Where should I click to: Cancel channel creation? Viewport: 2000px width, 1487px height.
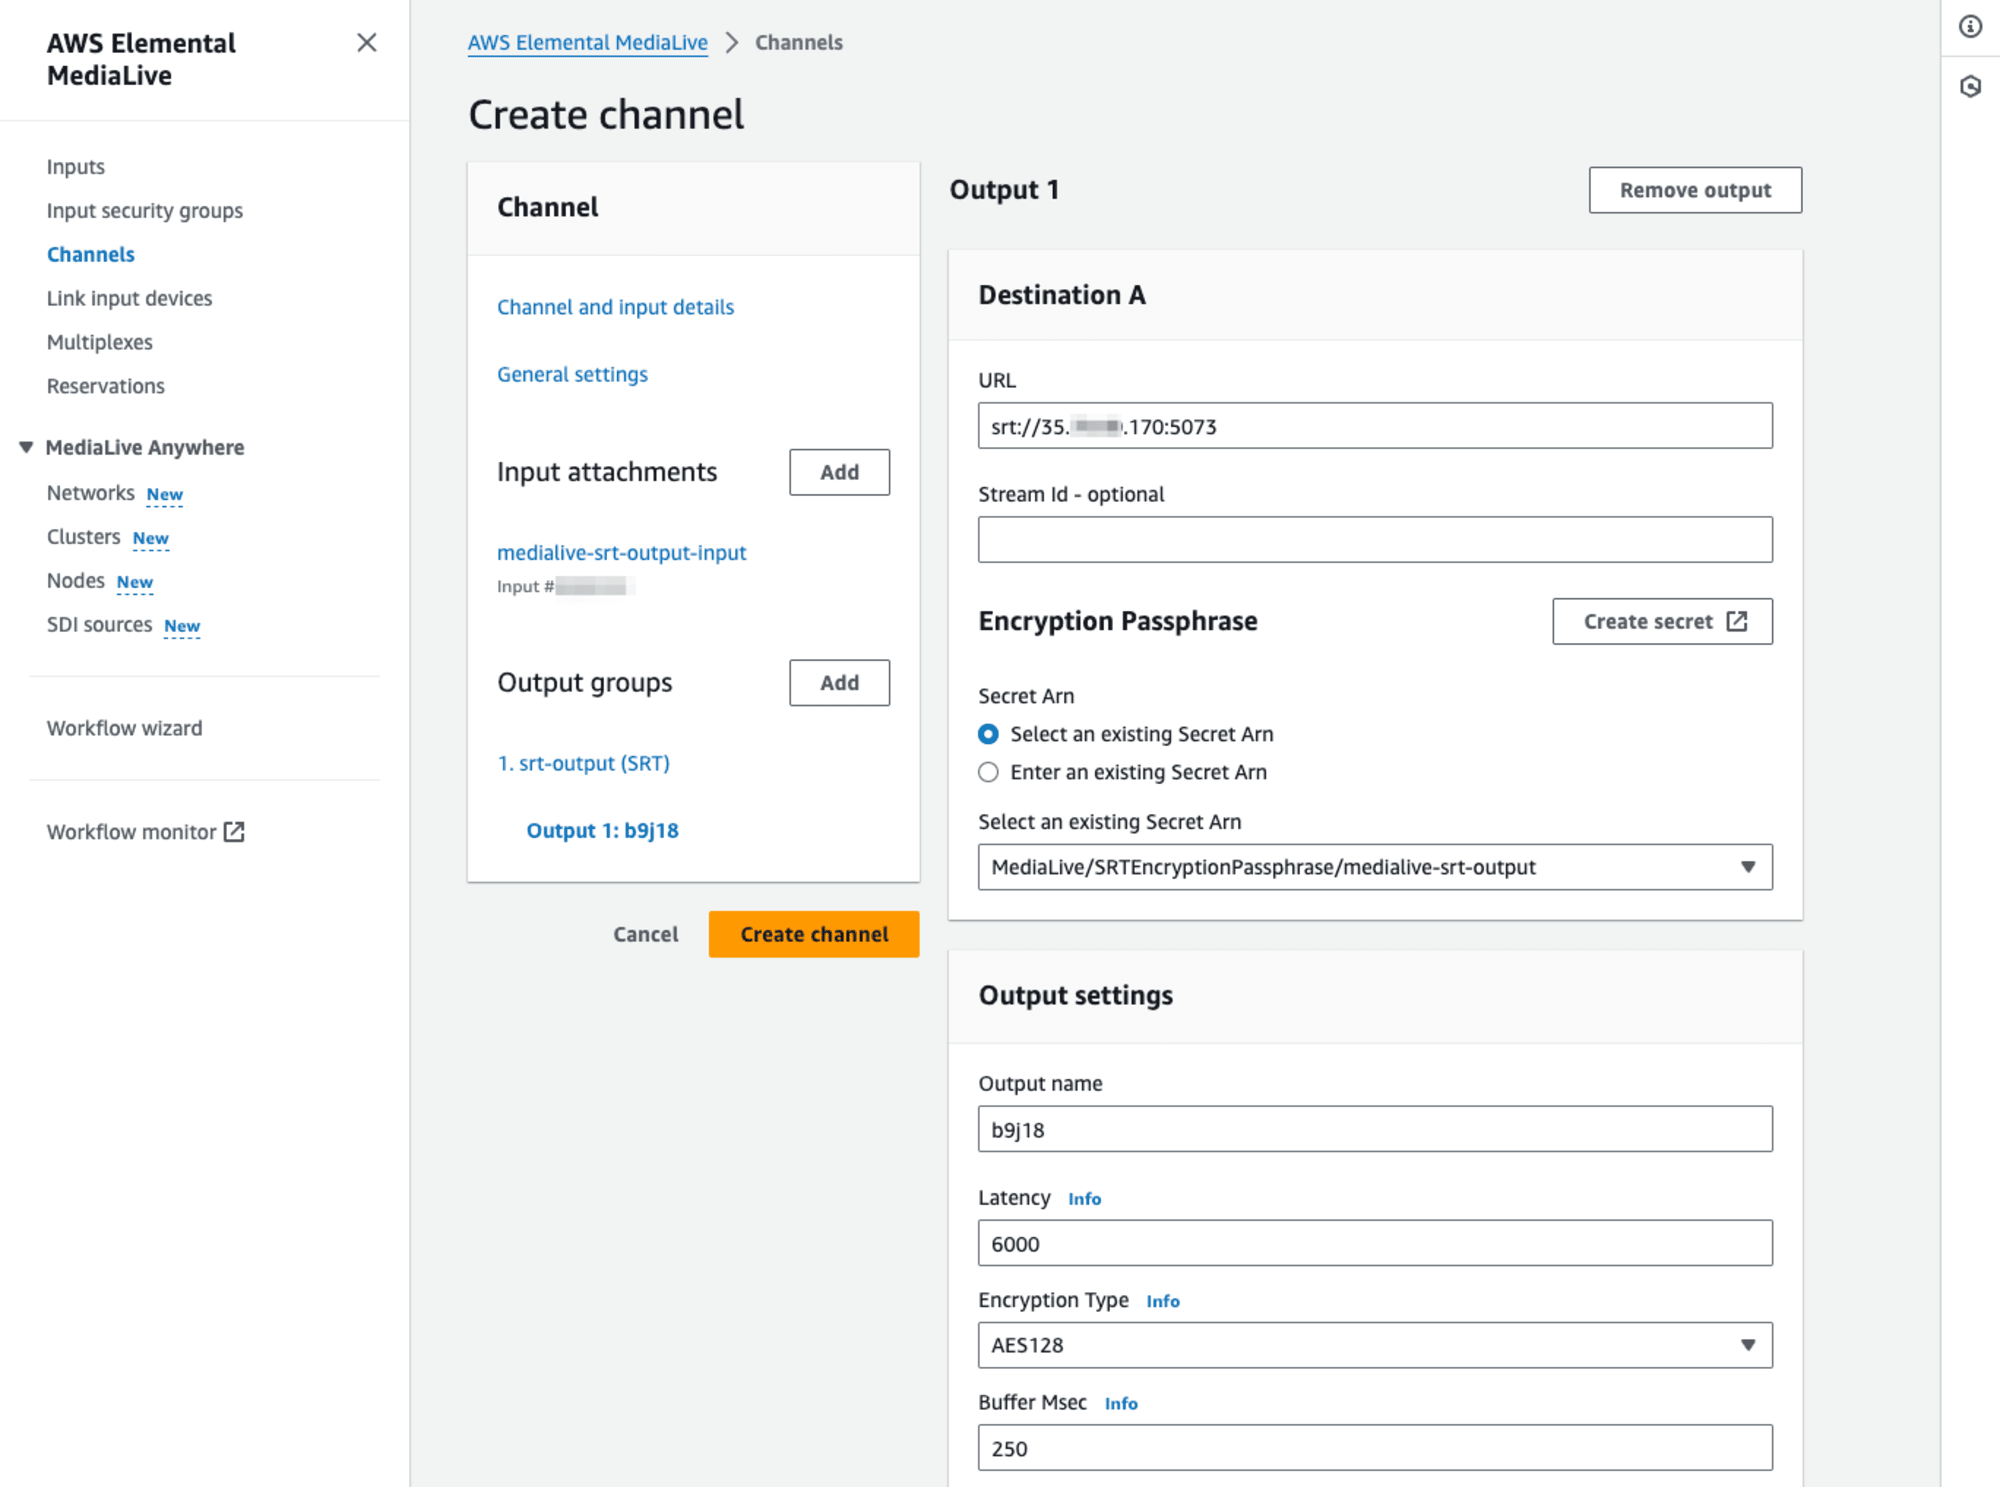[x=646, y=934]
